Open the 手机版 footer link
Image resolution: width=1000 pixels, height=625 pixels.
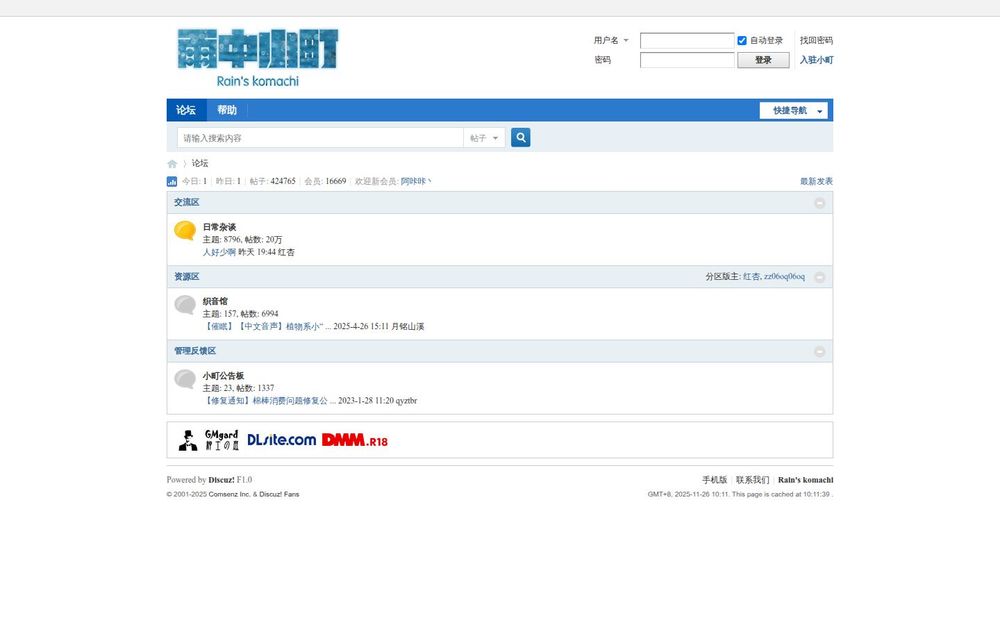point(714,480)
